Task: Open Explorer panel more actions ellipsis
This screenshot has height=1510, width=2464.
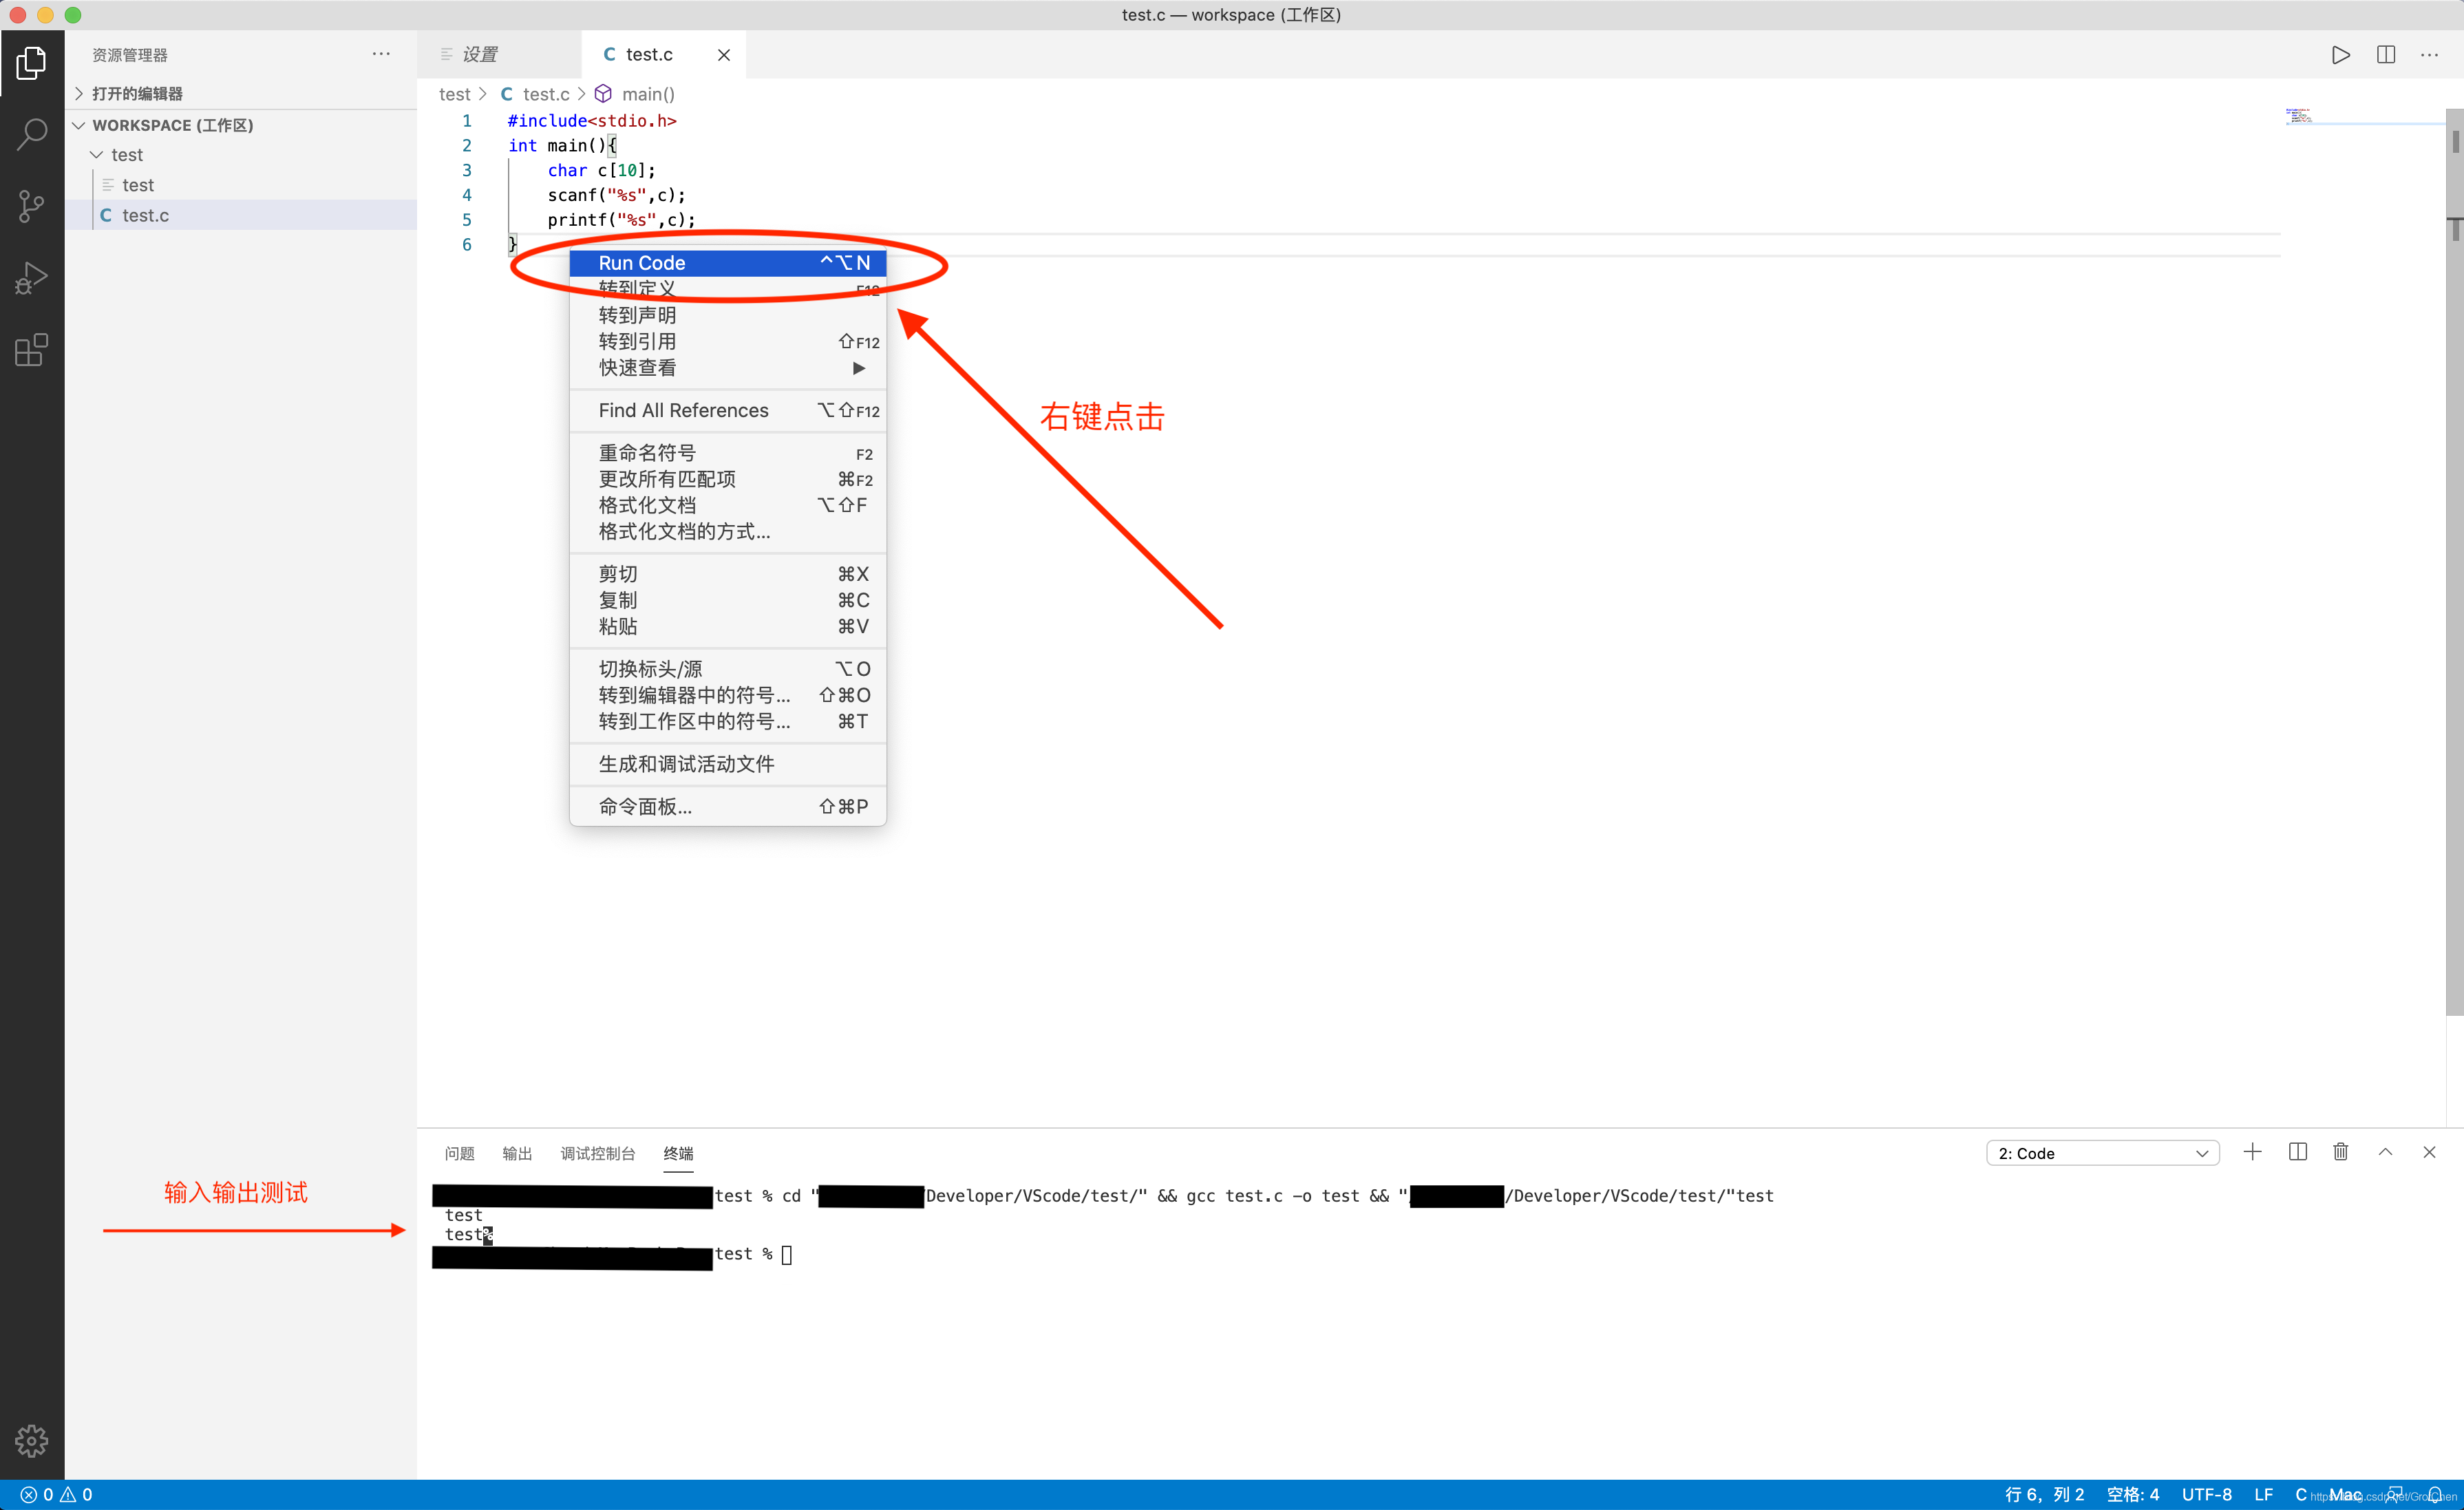Action: tap(381, 54)
